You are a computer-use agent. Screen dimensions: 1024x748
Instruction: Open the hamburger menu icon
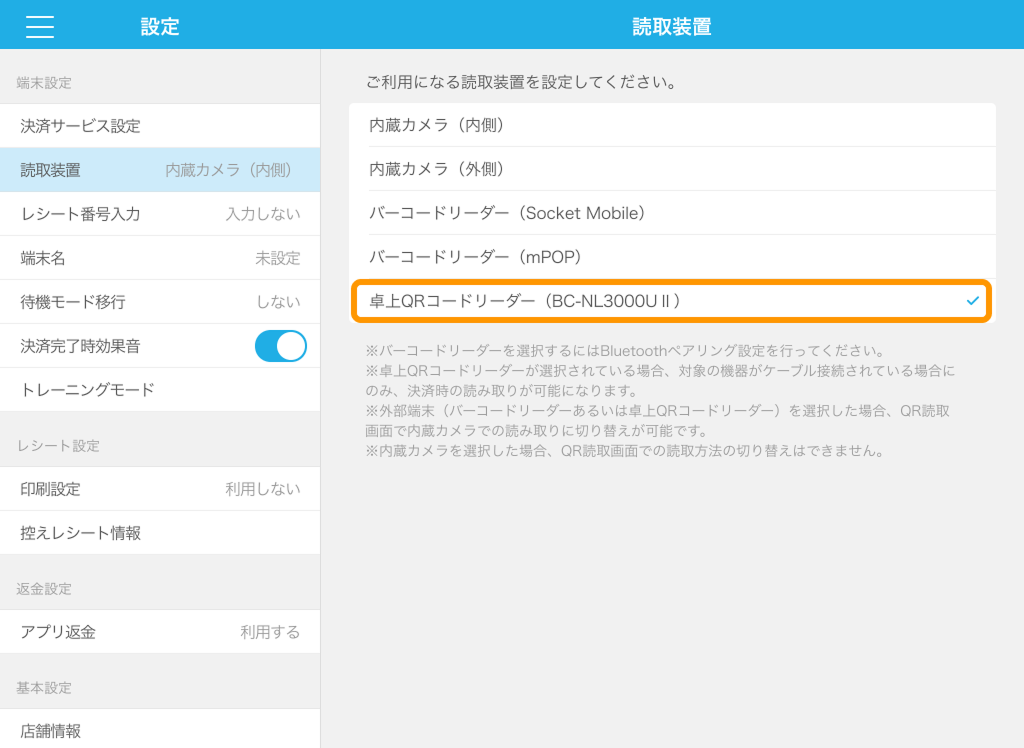[40, 27]
